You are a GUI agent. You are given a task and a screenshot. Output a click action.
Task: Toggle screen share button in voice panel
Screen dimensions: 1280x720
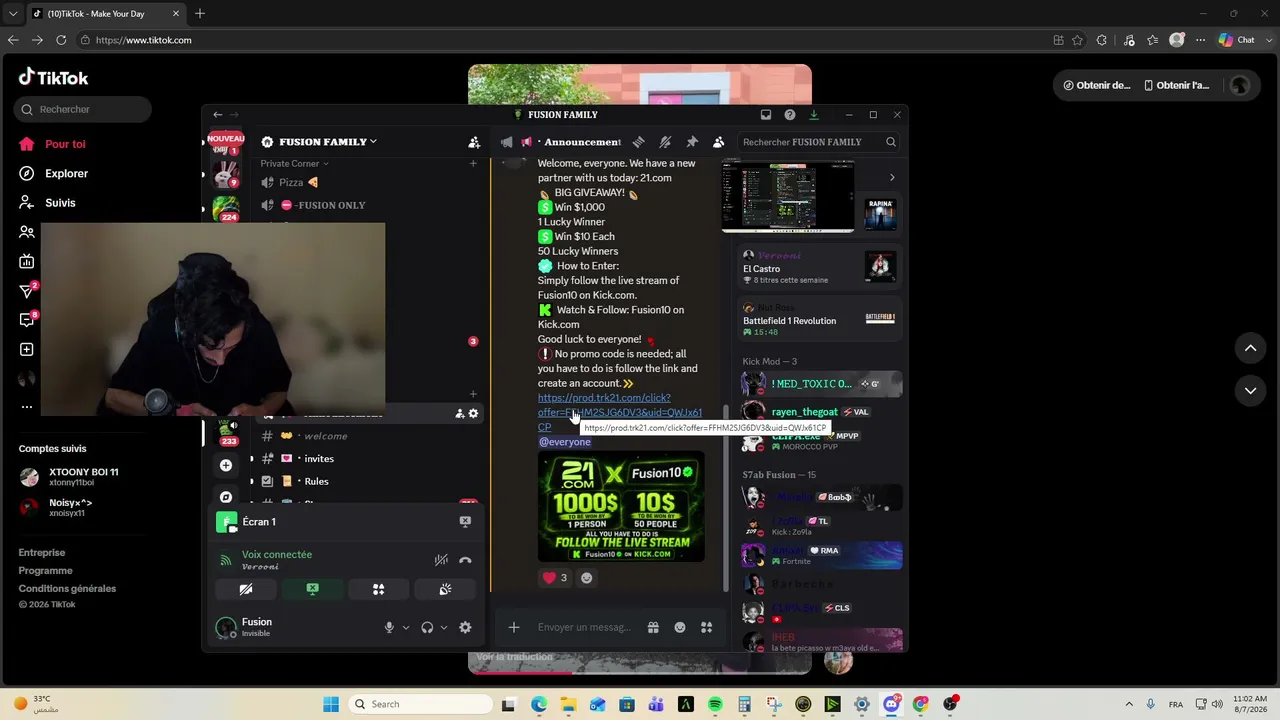[312, 590]
